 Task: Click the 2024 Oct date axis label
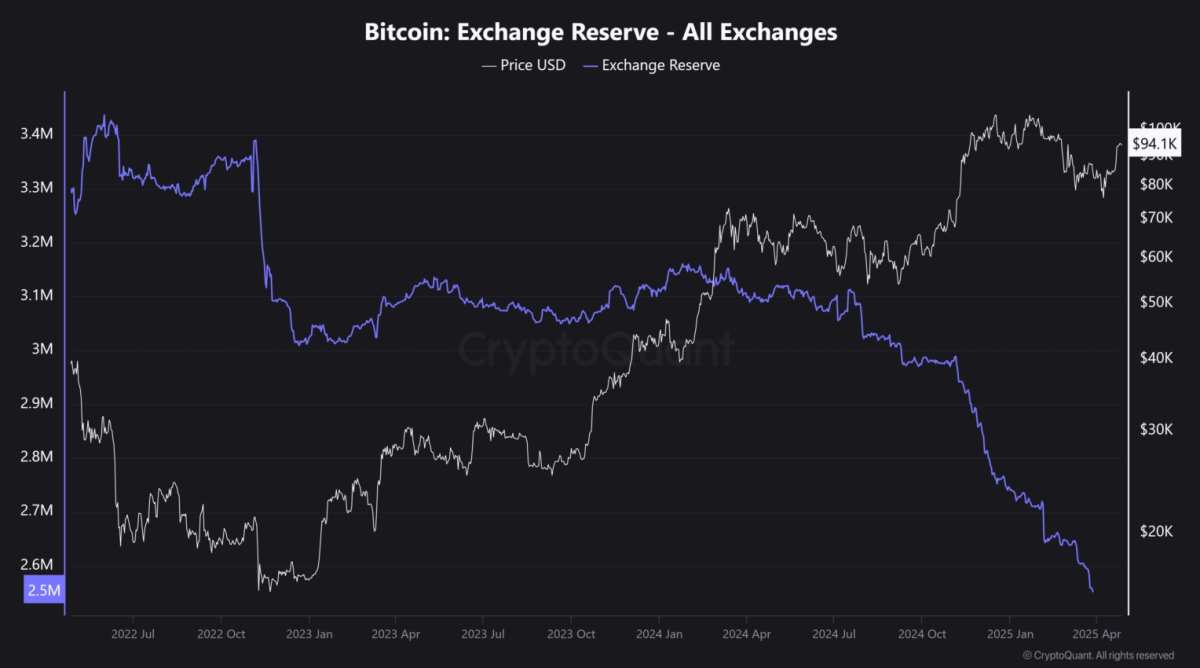click(x=923, y=634)
